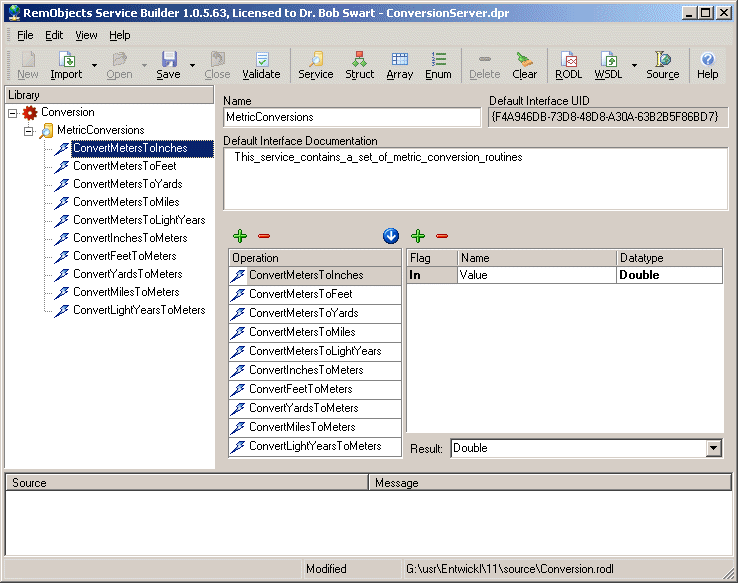738x583 pixels.
Task: Click the Datatype column header
Action: coord(669,258)
